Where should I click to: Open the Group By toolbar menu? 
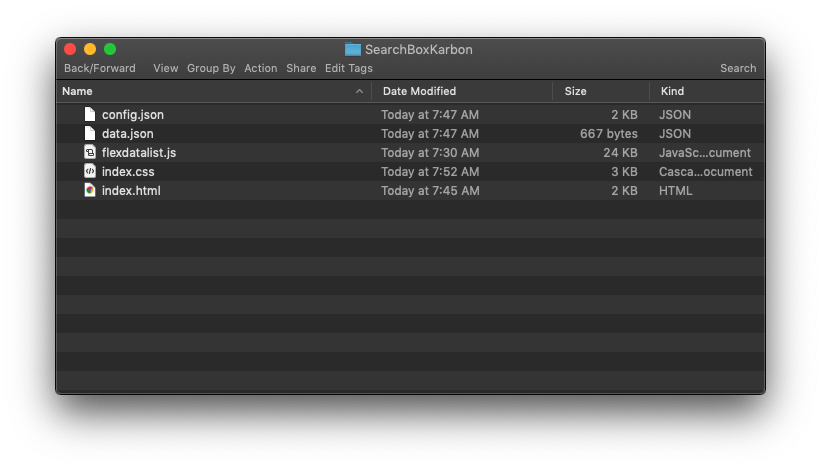click(x=211, y=68)
